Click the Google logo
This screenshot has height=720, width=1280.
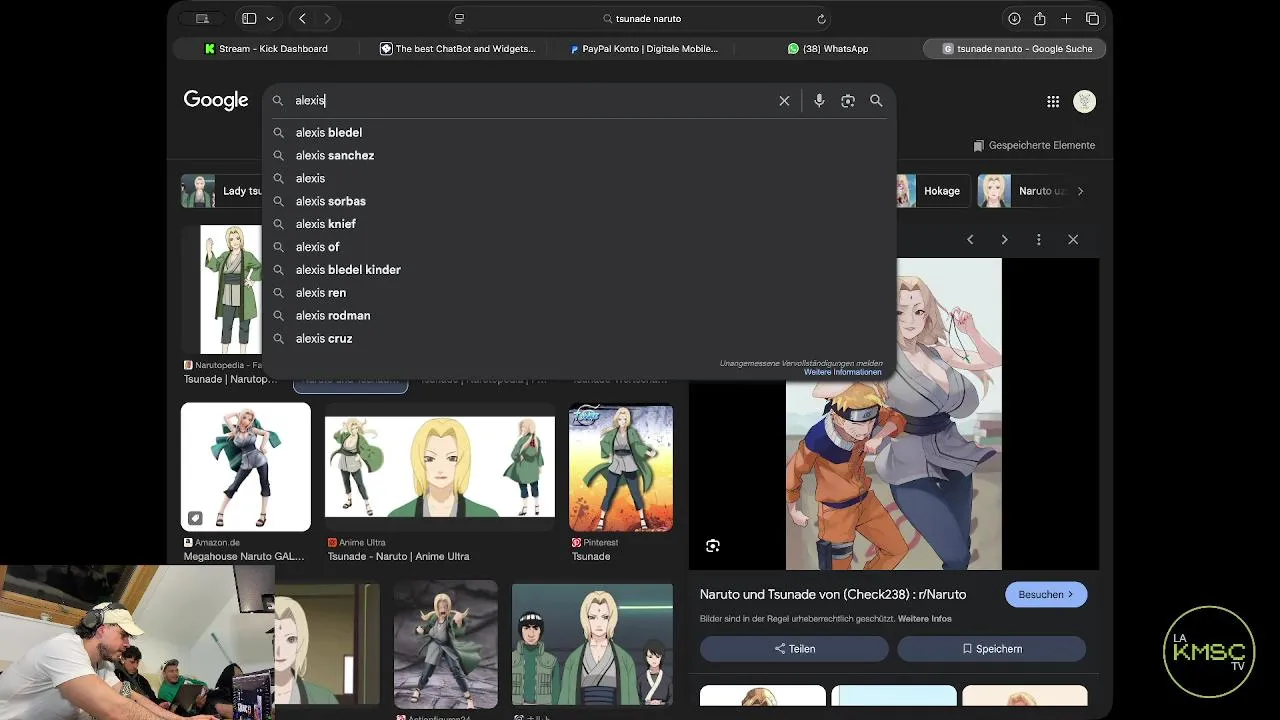(x=216, y=100)
